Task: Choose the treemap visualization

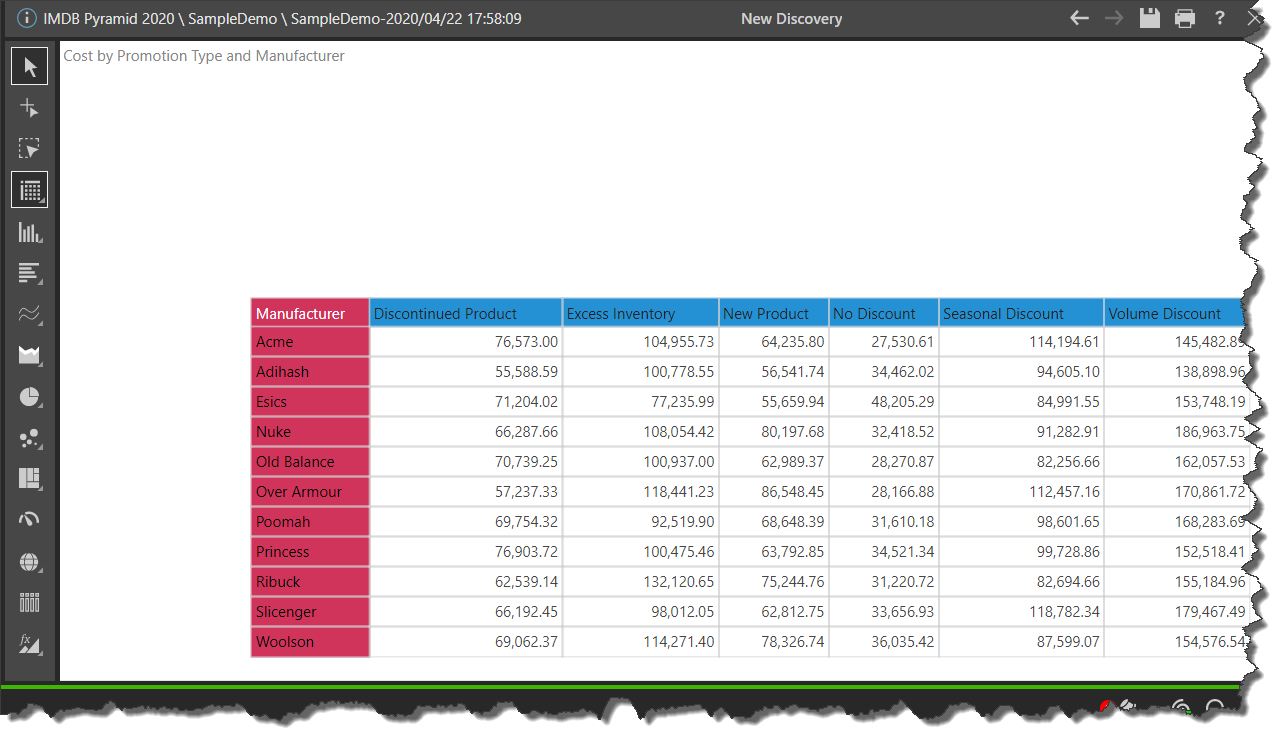Action: 29,479
